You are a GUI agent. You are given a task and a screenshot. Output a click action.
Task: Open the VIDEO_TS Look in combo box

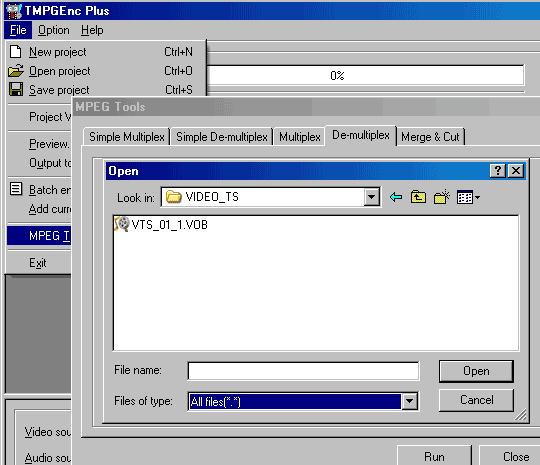coord(271,197)
